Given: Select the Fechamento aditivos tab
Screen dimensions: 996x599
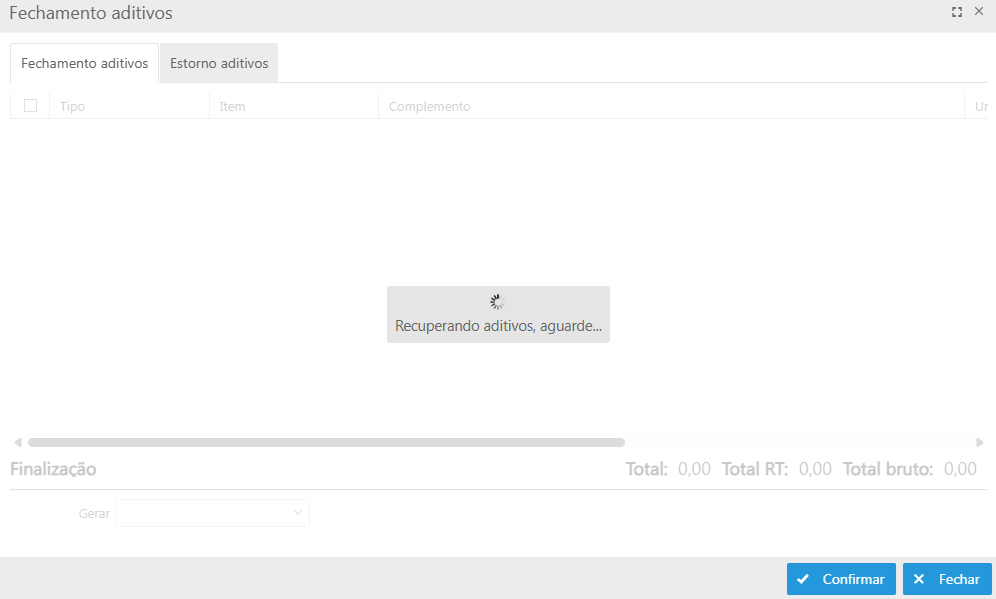Looking at the screenshot, I should click(x=85, y=63).
